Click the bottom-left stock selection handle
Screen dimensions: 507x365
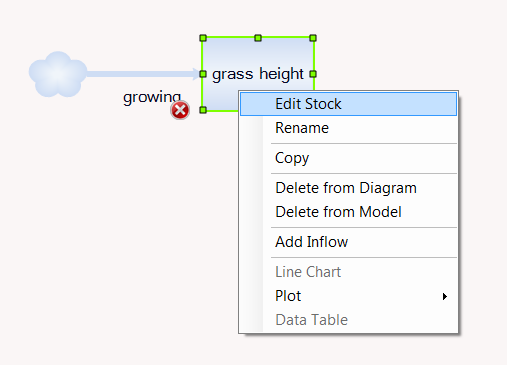tap(203, 110)
